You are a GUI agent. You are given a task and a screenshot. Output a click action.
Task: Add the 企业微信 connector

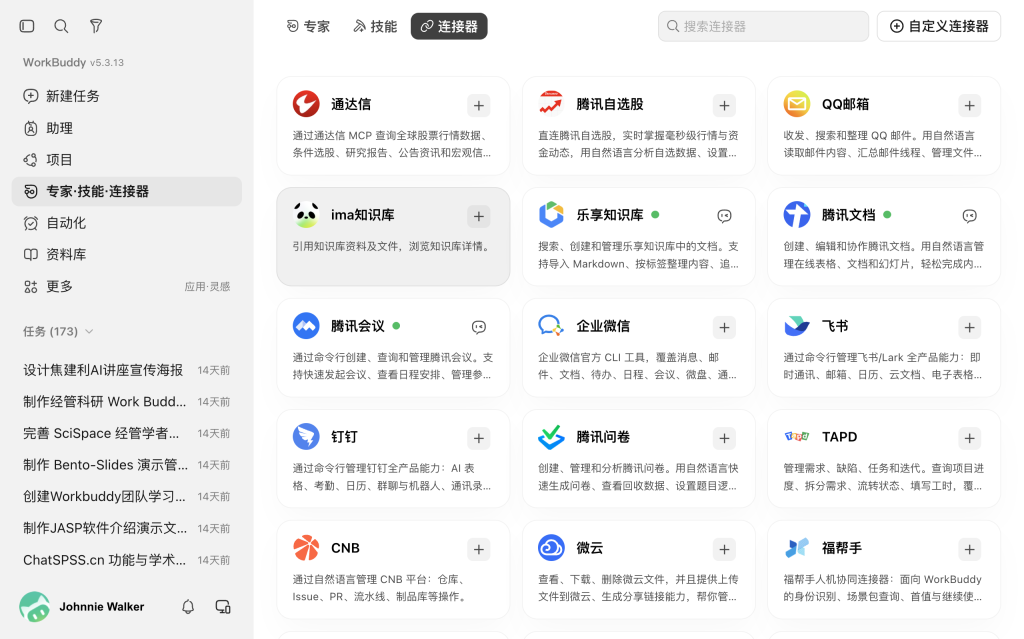click(x=724, y=327)
